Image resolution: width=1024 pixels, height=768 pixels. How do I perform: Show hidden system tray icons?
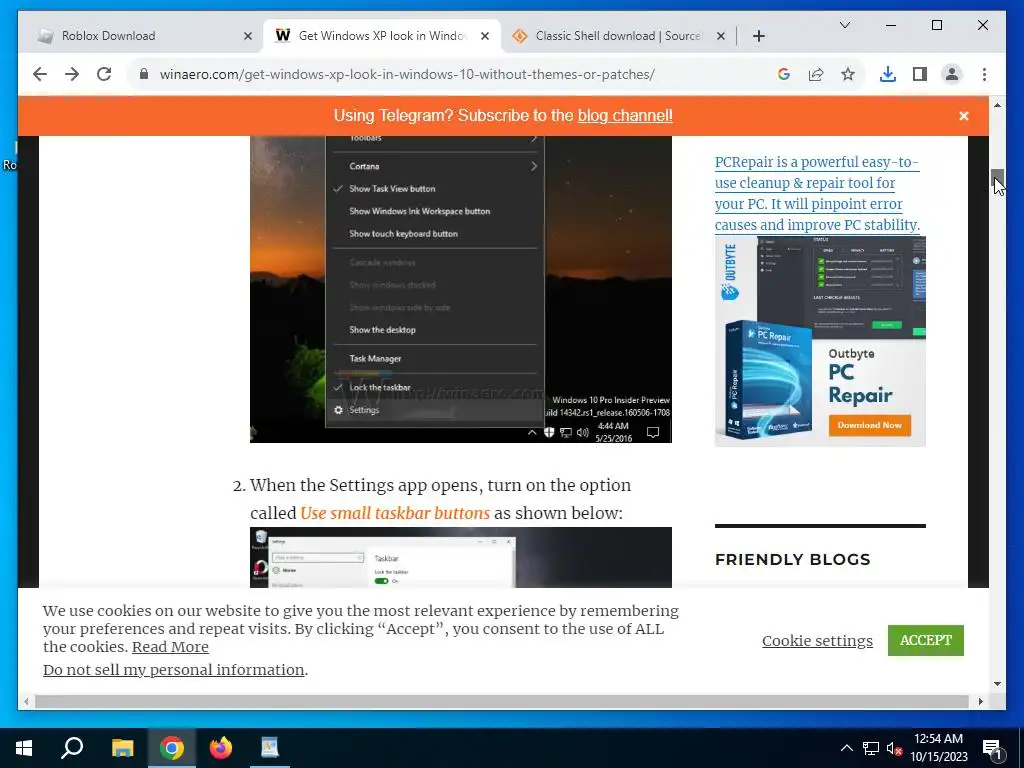tap(846, 748)
